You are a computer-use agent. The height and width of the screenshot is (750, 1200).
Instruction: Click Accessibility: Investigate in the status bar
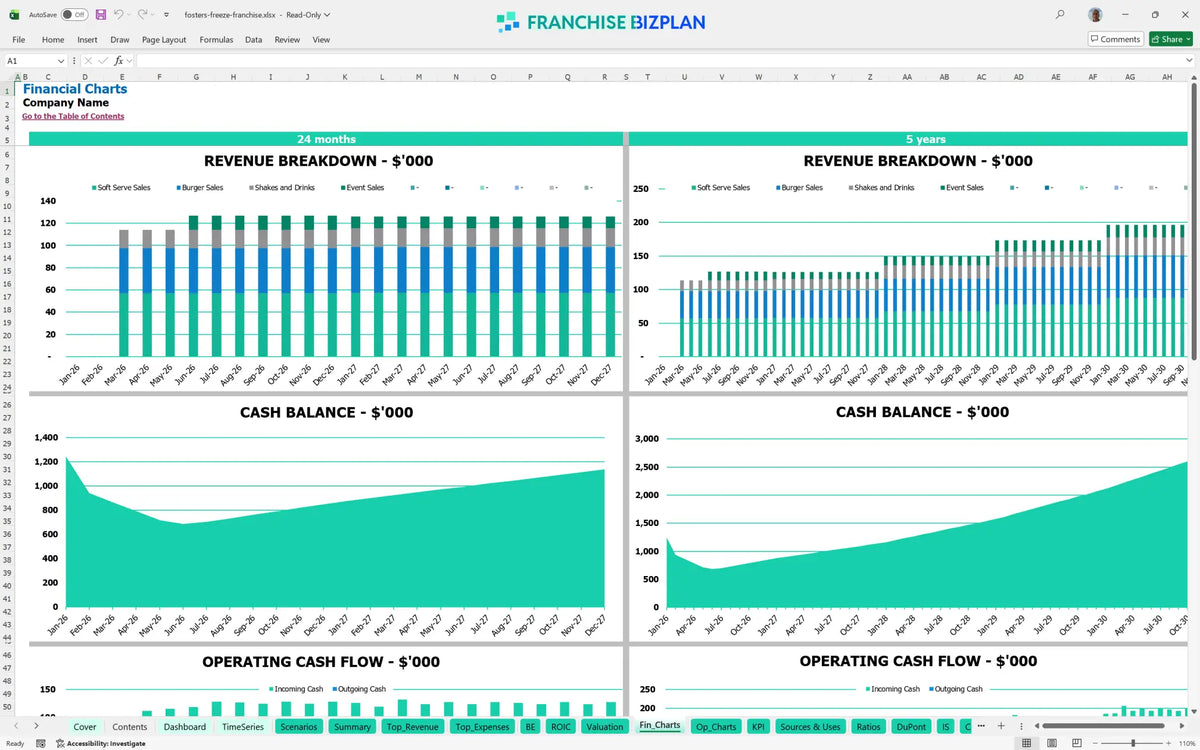[100, 743]
